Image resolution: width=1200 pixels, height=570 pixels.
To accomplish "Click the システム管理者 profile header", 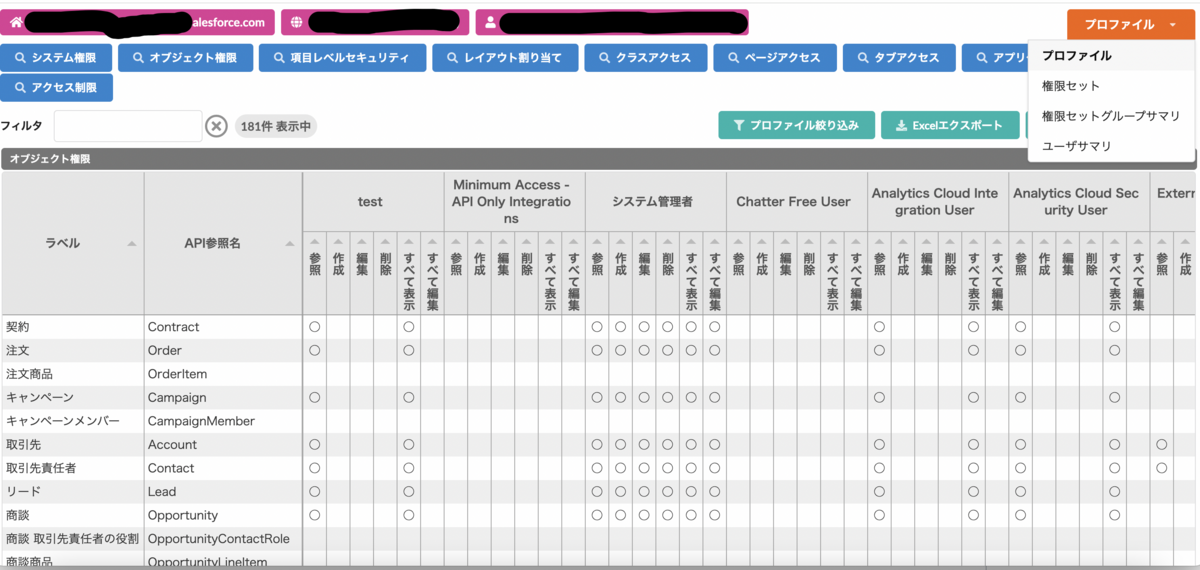I will click(655, 202).
